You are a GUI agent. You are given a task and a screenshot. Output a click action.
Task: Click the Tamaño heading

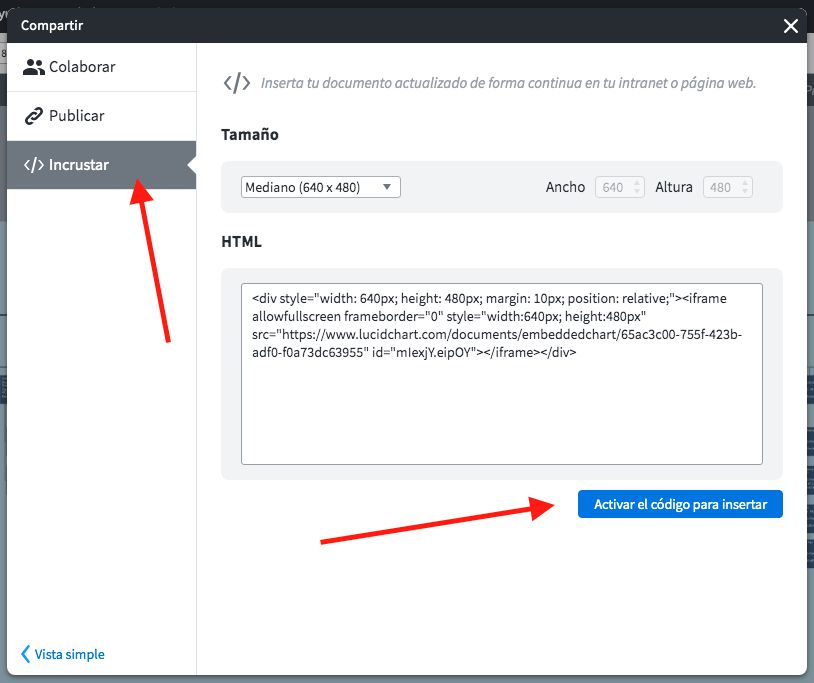point(250,134)
